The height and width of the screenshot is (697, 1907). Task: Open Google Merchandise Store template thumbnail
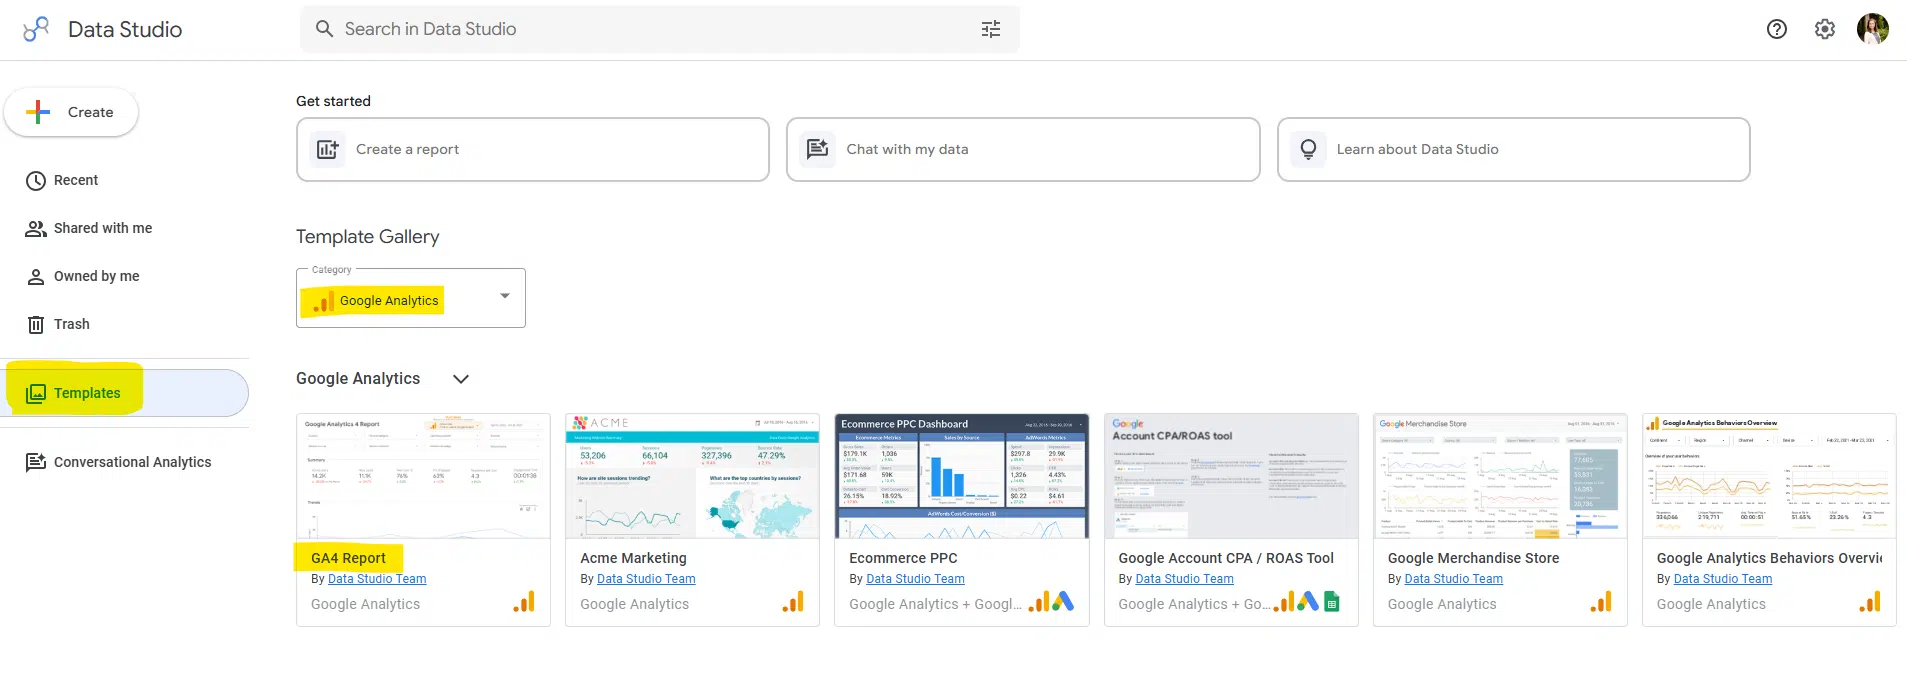pos(1500,476)
